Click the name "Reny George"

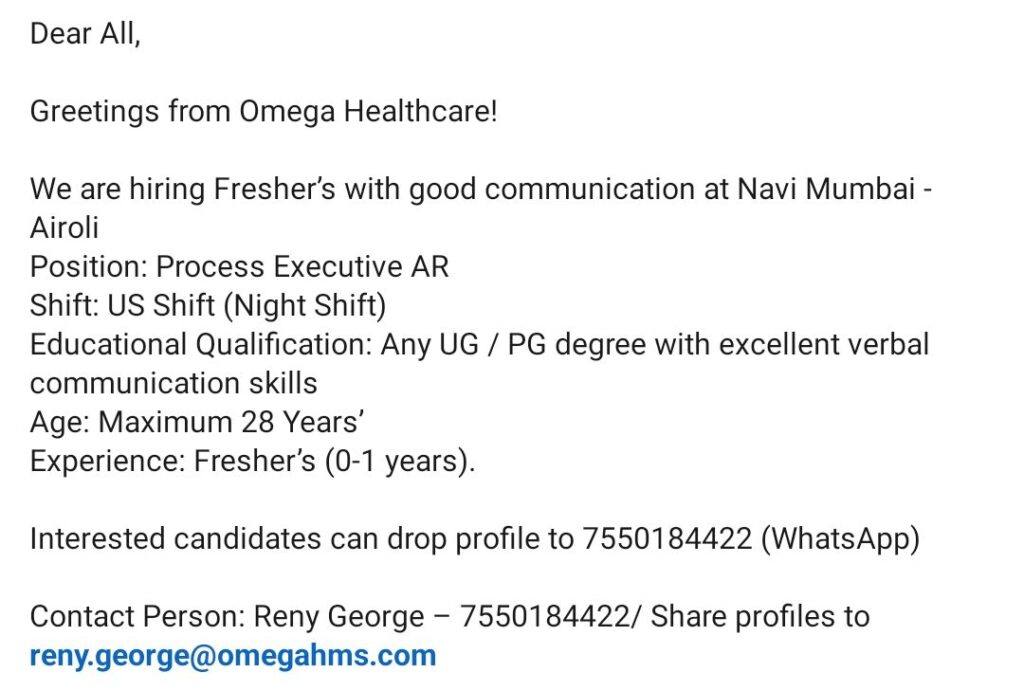[339, 617]
